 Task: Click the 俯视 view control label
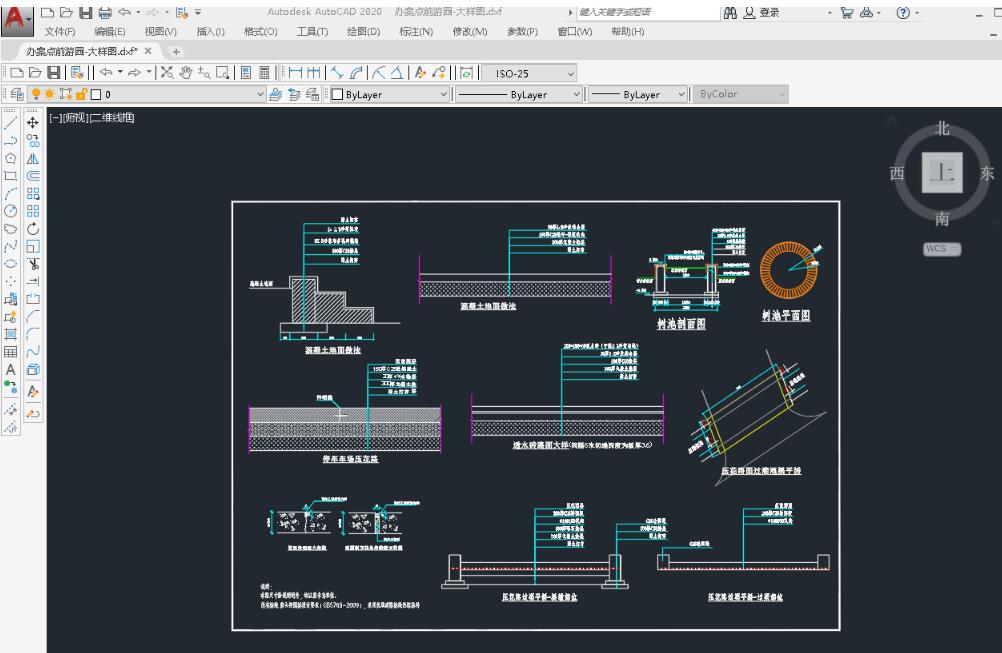[x=75, y=118]
